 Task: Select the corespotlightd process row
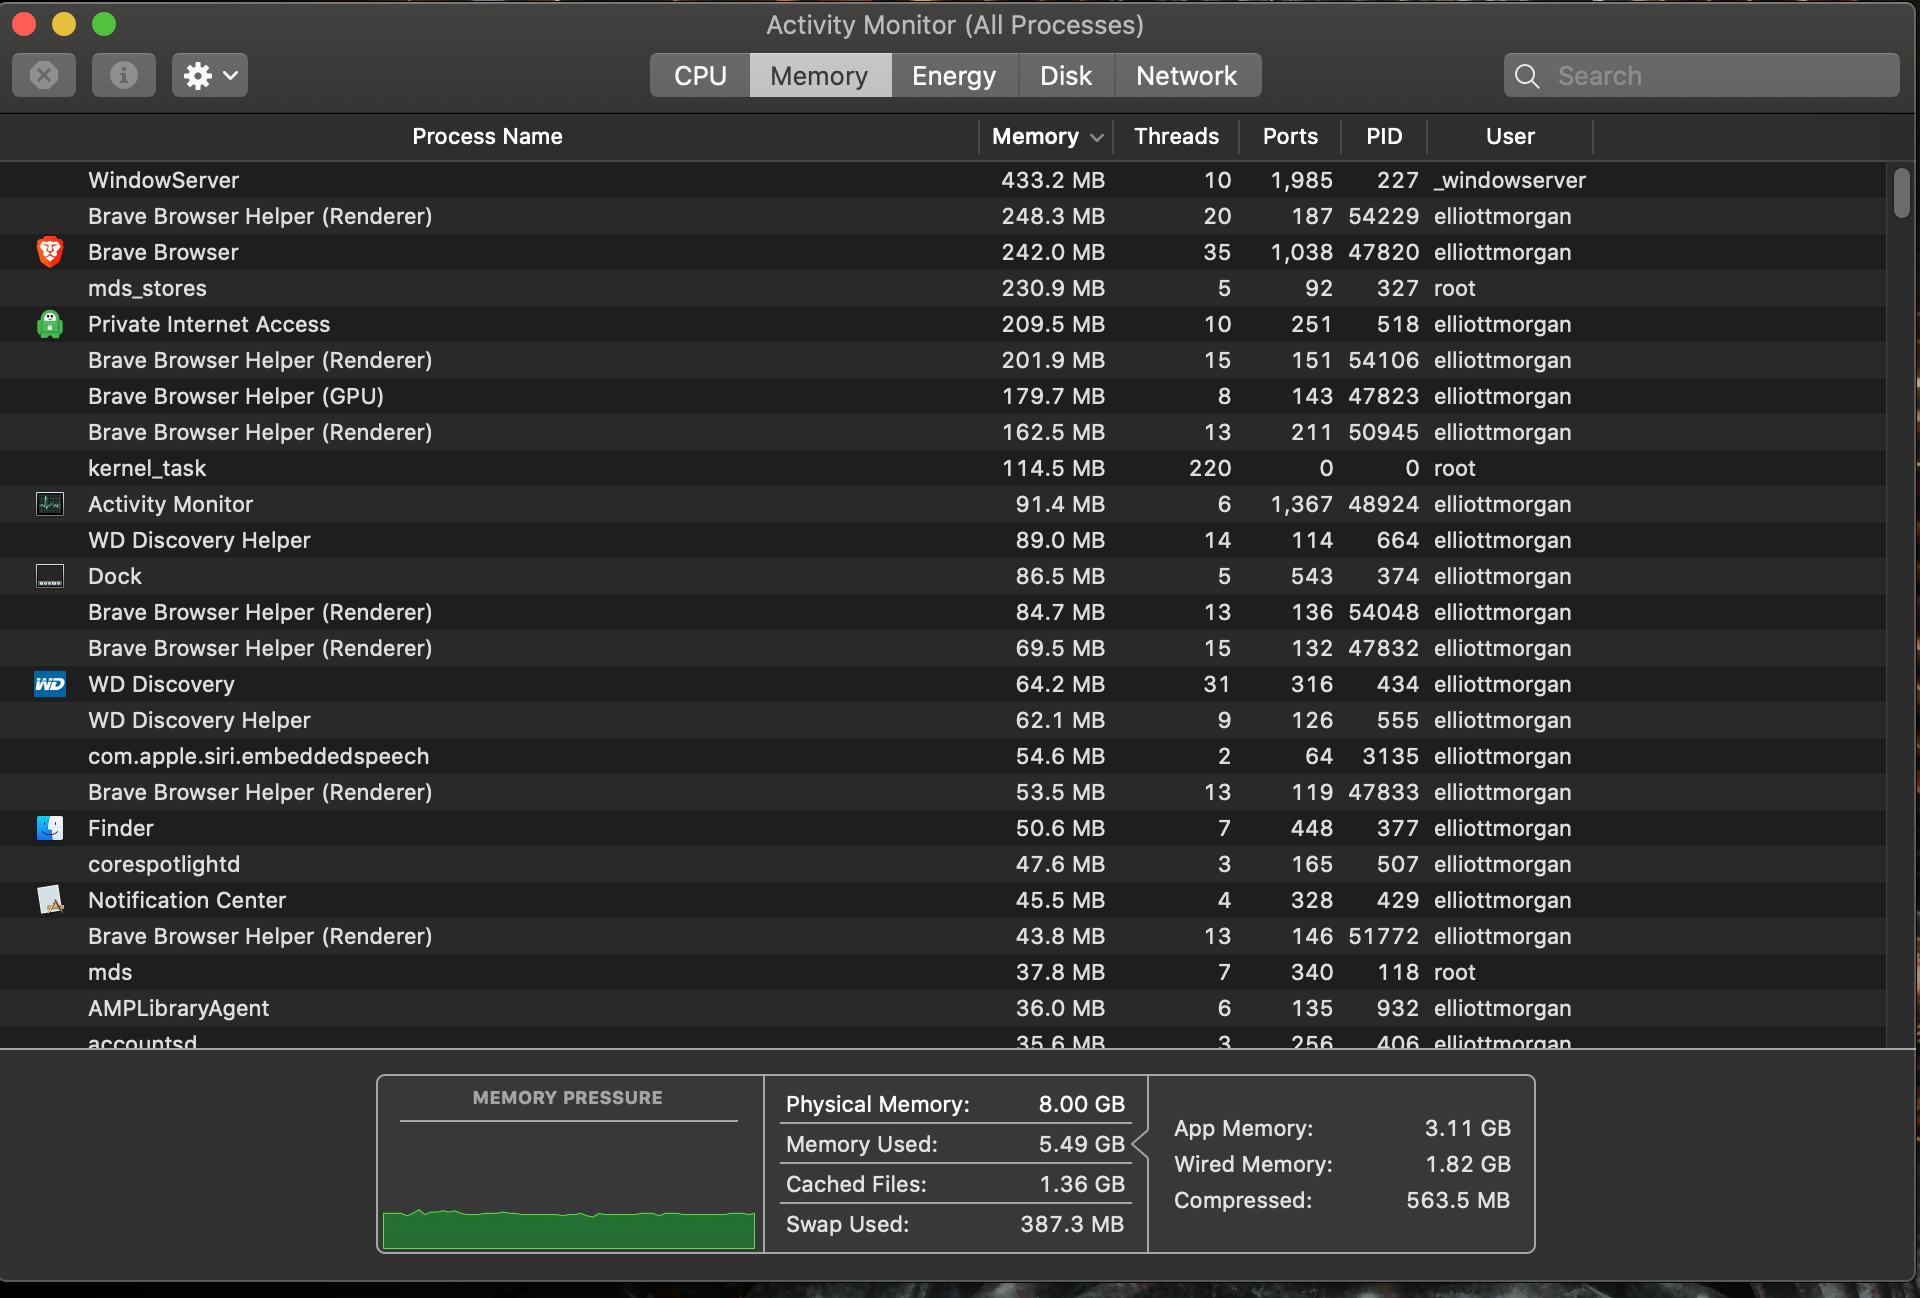pyautogui.click(x=943, y=864)
